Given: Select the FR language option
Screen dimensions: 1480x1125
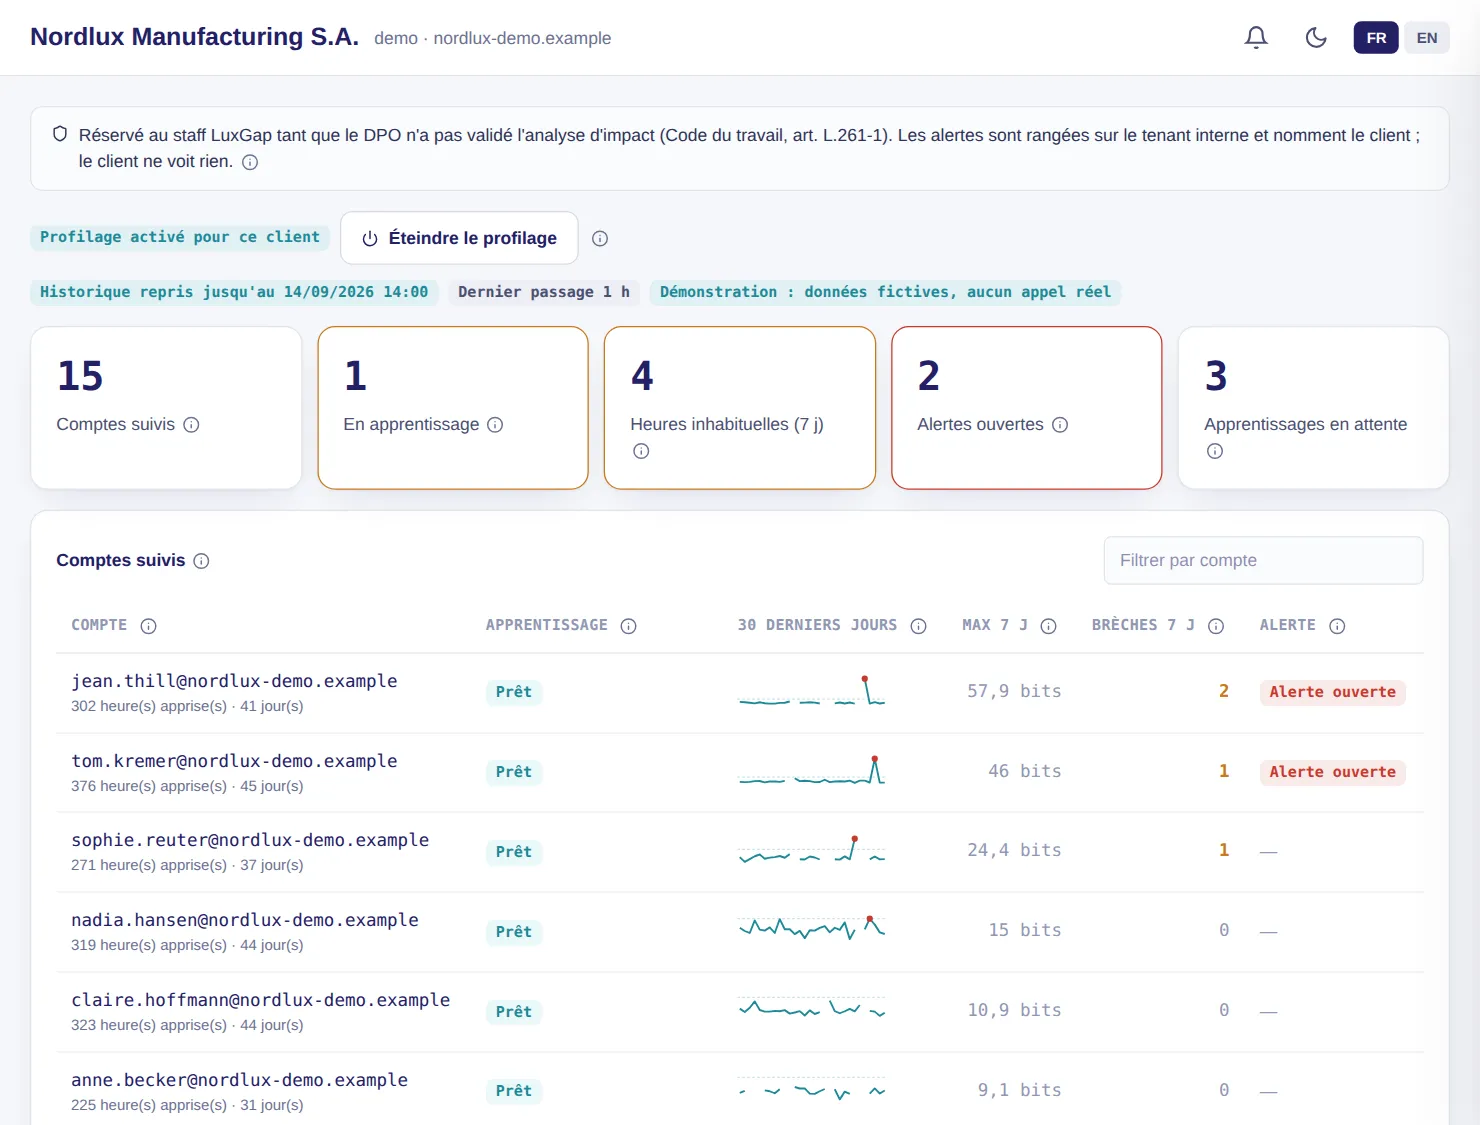Looking at the screenshot, I should [1376, 38].
